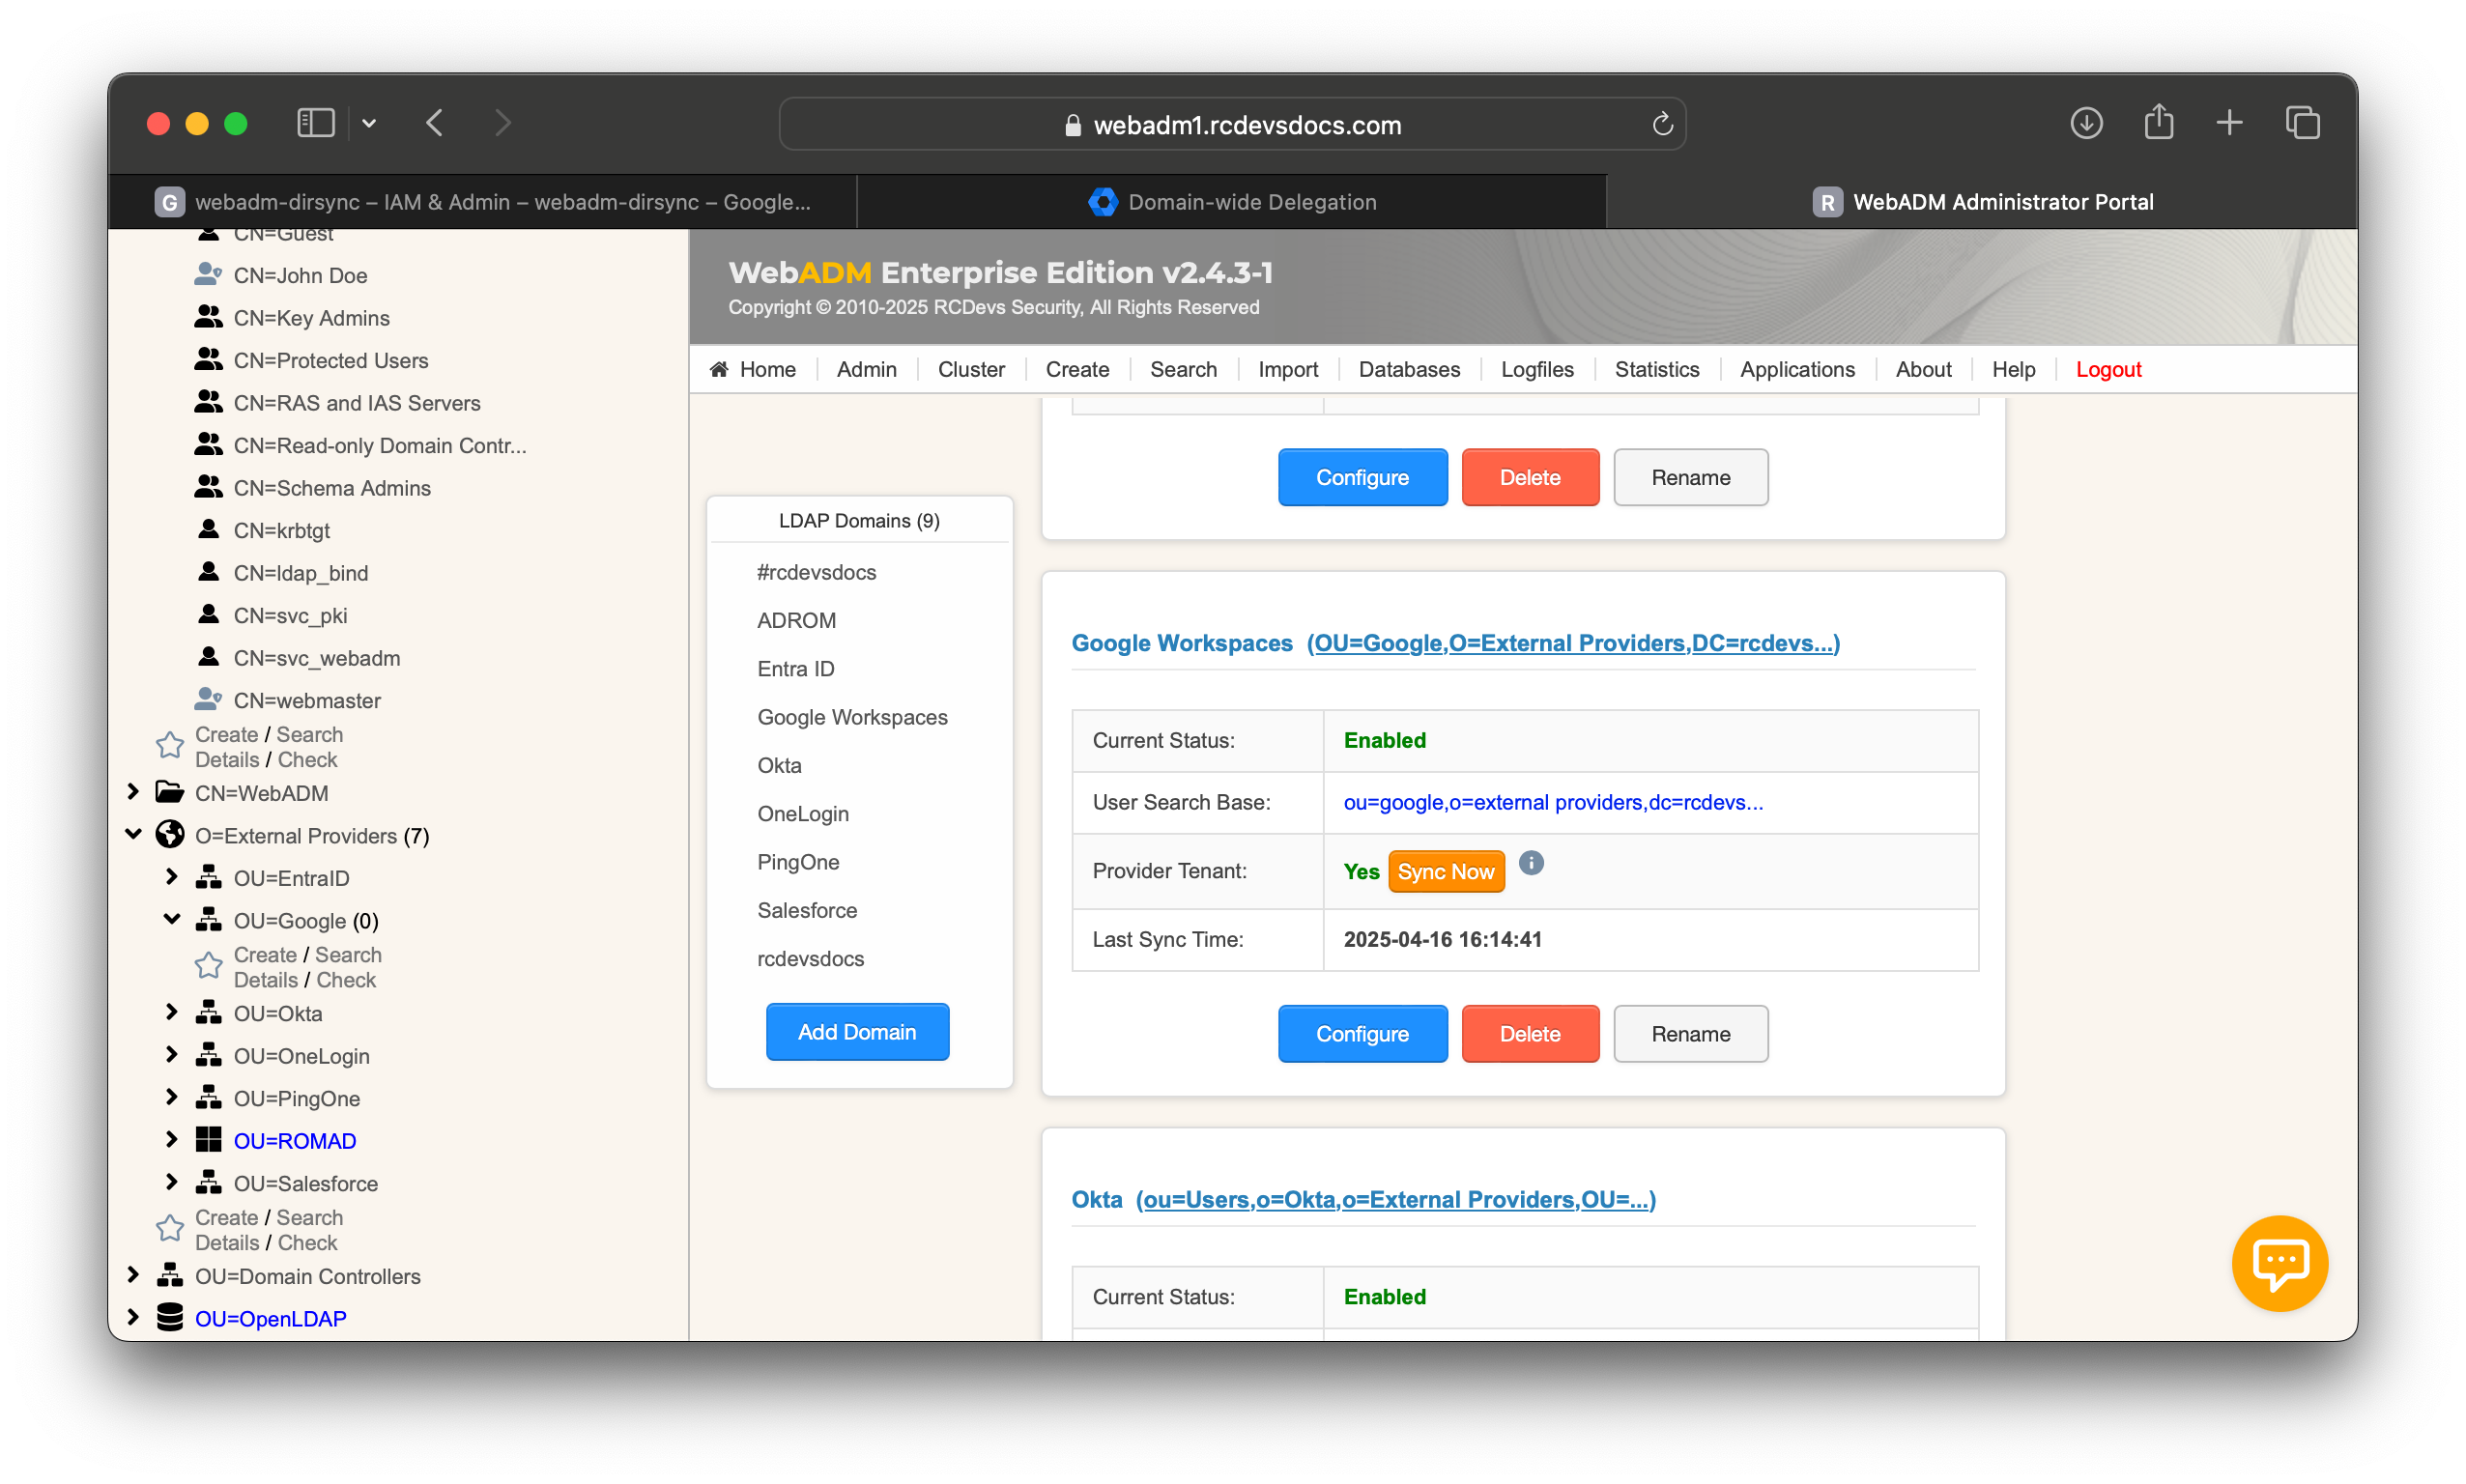This screenshot has height=1484, width=2466.
Task: Open the Logfiles menu
Action: click(x=1536, y=369)
